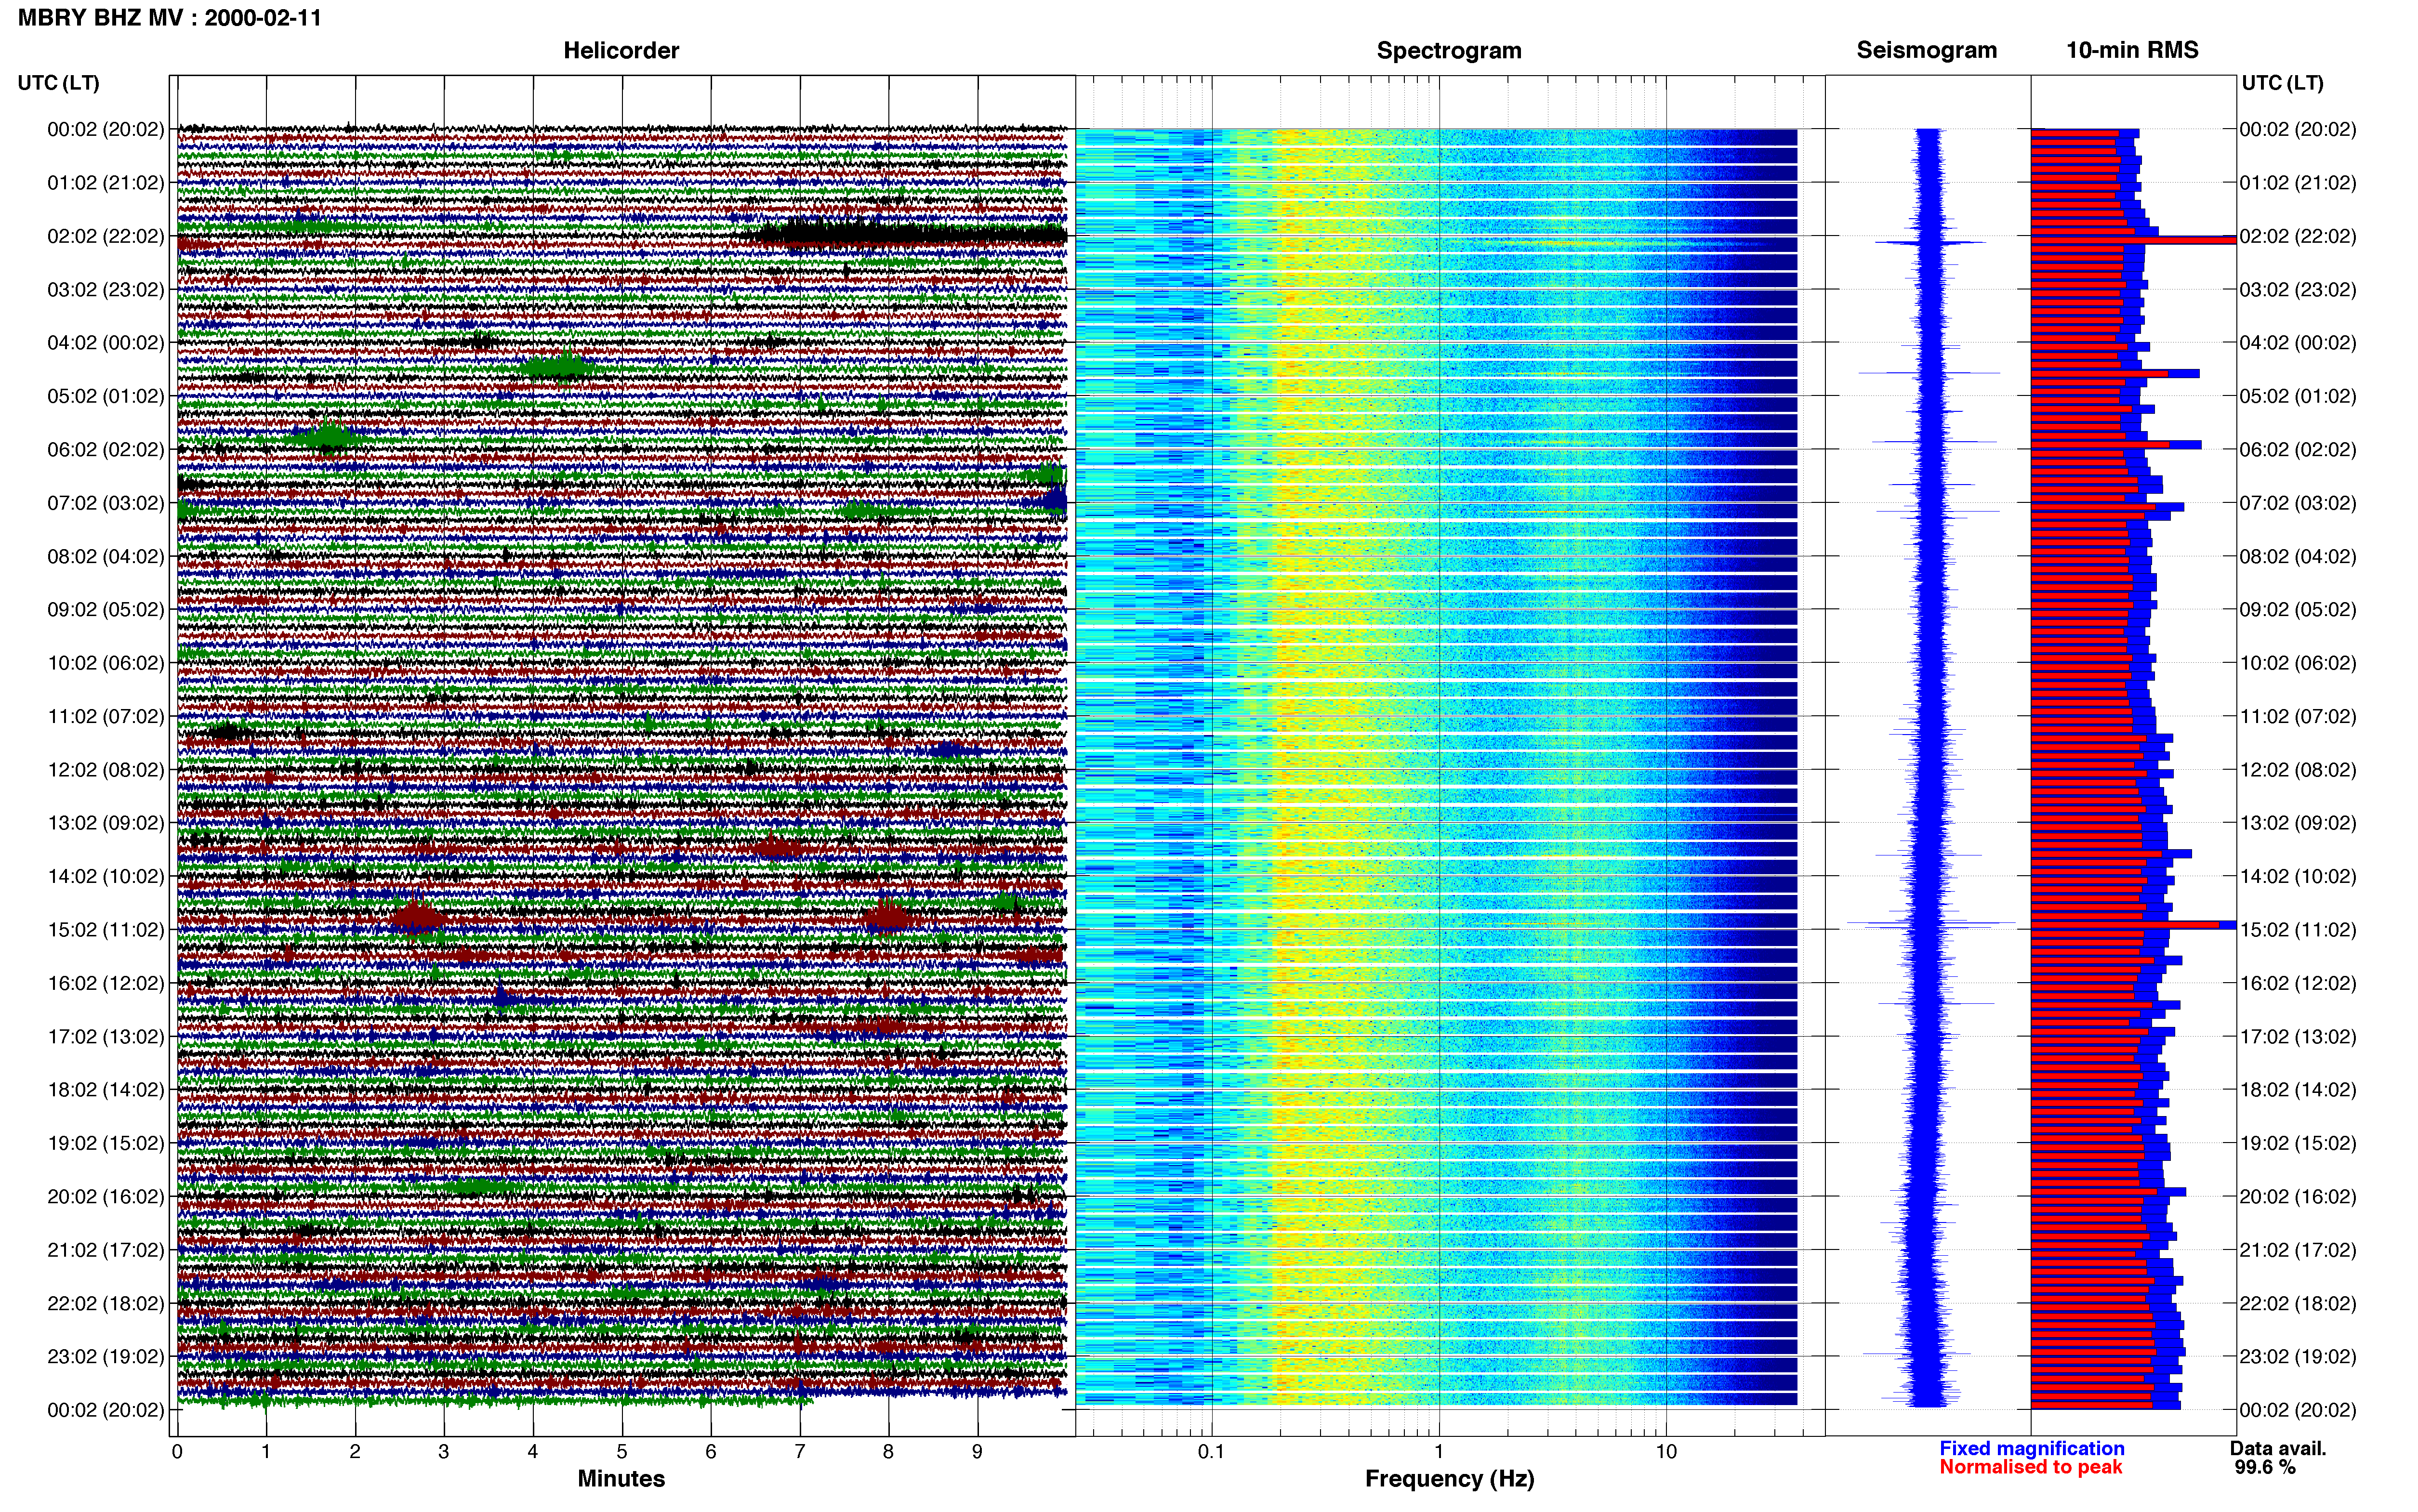Click left time label 20:02 (16:02)

point(105,1197)
